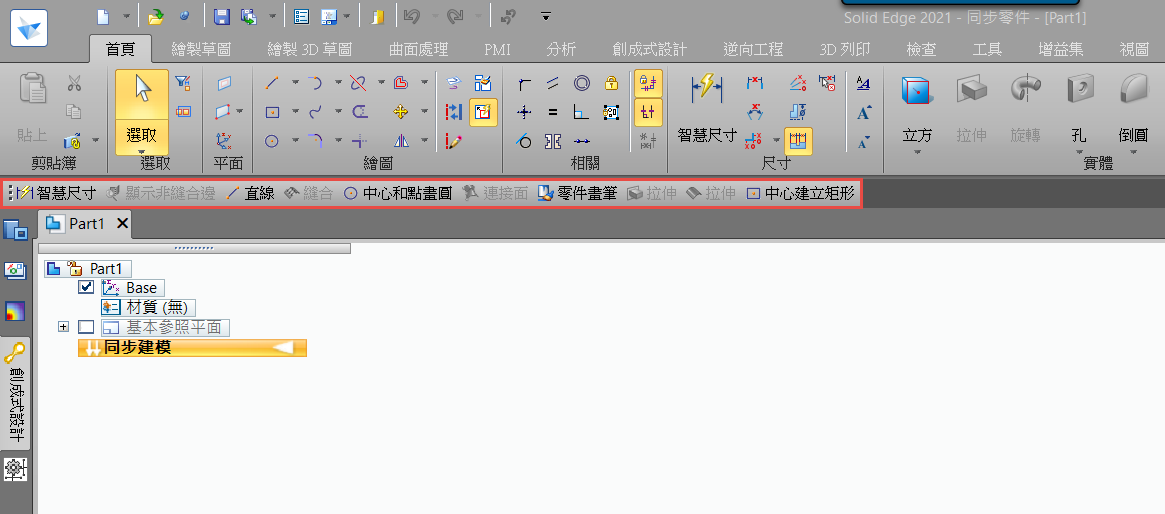Click the 倒圓 Round feature icon

(x=1133, y=90)
